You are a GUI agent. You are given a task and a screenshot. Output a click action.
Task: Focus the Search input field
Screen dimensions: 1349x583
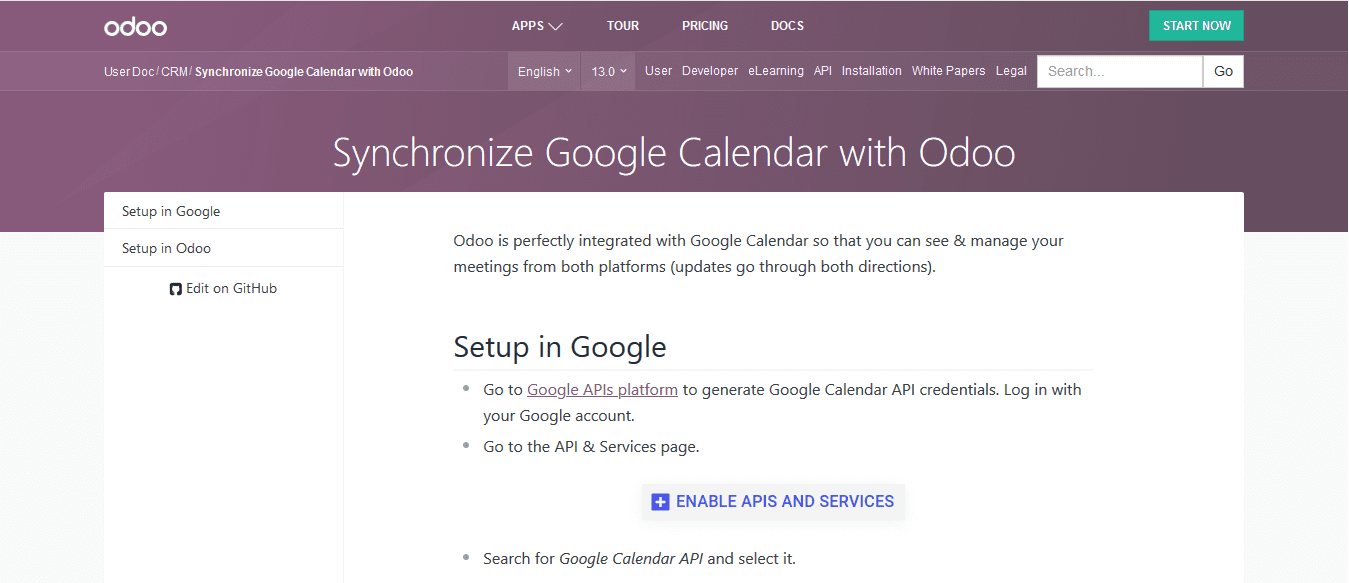pyautogui.click(x=1120, y=71)
